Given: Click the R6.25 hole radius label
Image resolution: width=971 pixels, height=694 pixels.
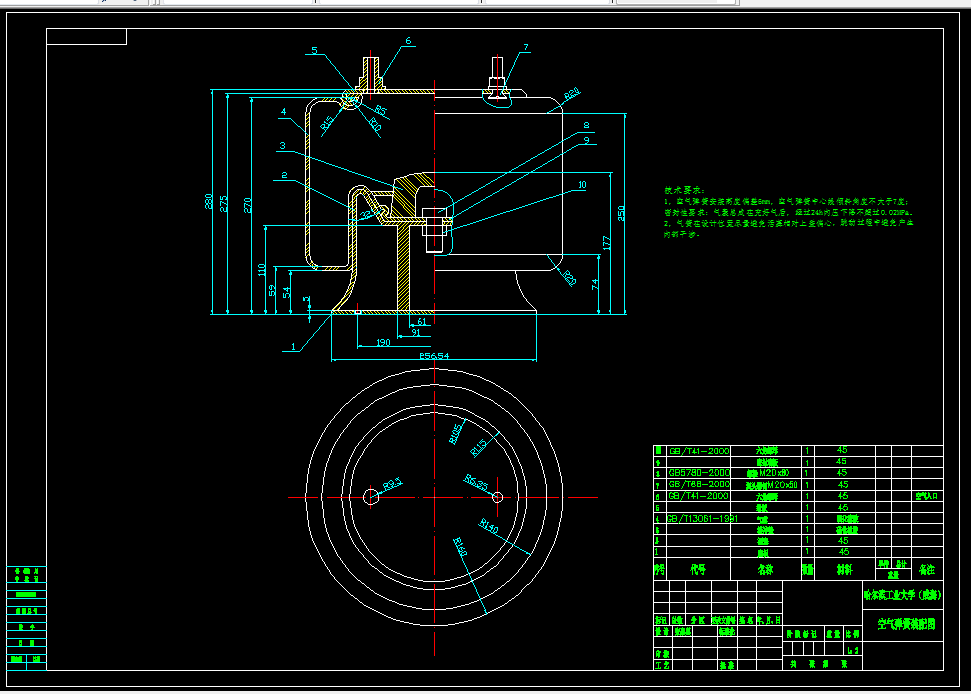Looking at the screenshot, I should pos(477,482).
